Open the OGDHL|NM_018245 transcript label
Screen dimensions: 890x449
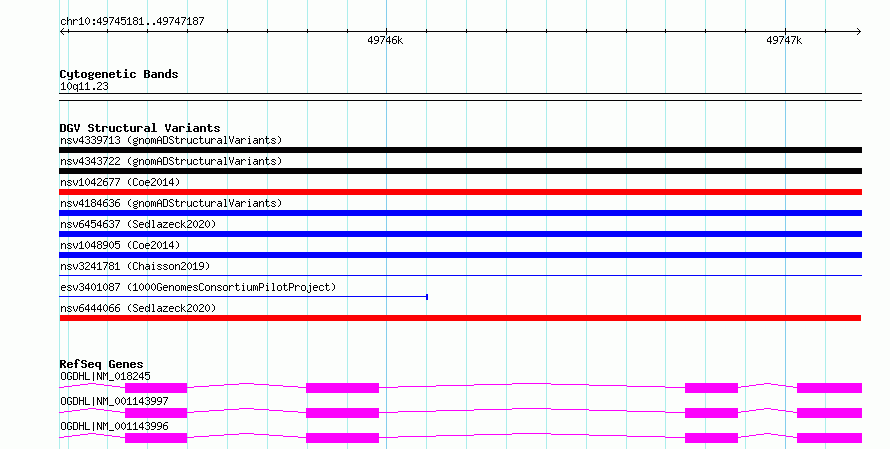pos(105,376)
